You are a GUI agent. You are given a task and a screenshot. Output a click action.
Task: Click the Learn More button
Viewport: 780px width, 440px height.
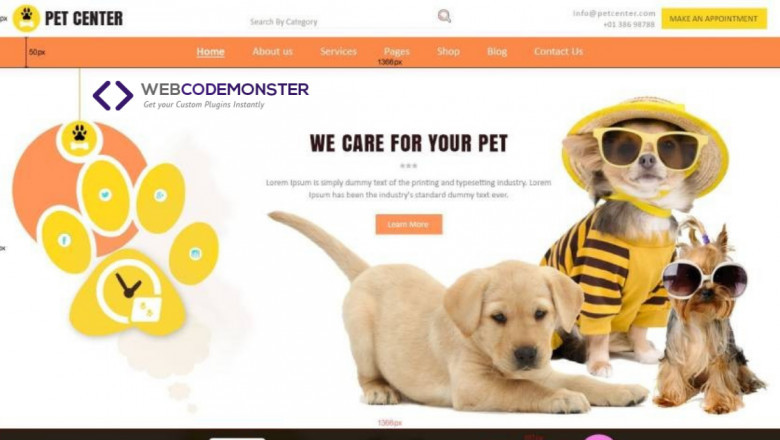pyautogui.click(x=408, y=224)
